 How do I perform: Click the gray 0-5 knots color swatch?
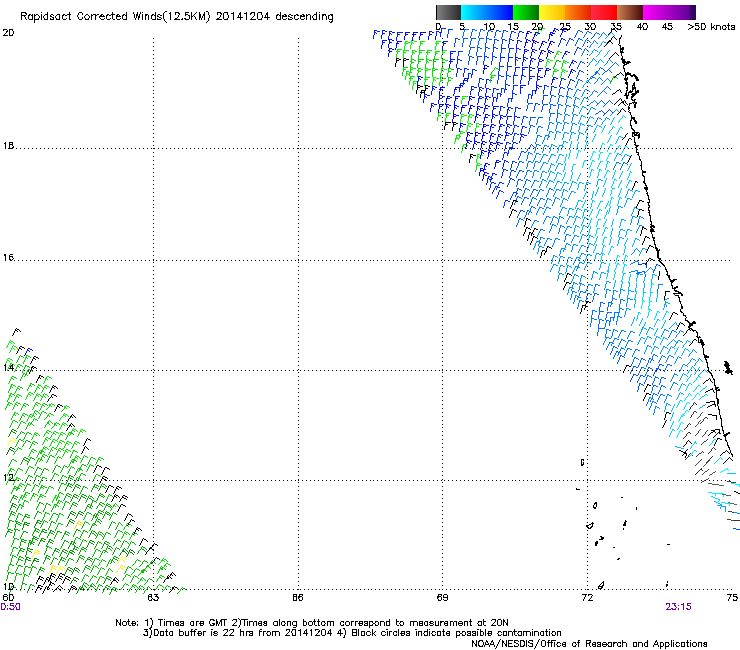448,12
